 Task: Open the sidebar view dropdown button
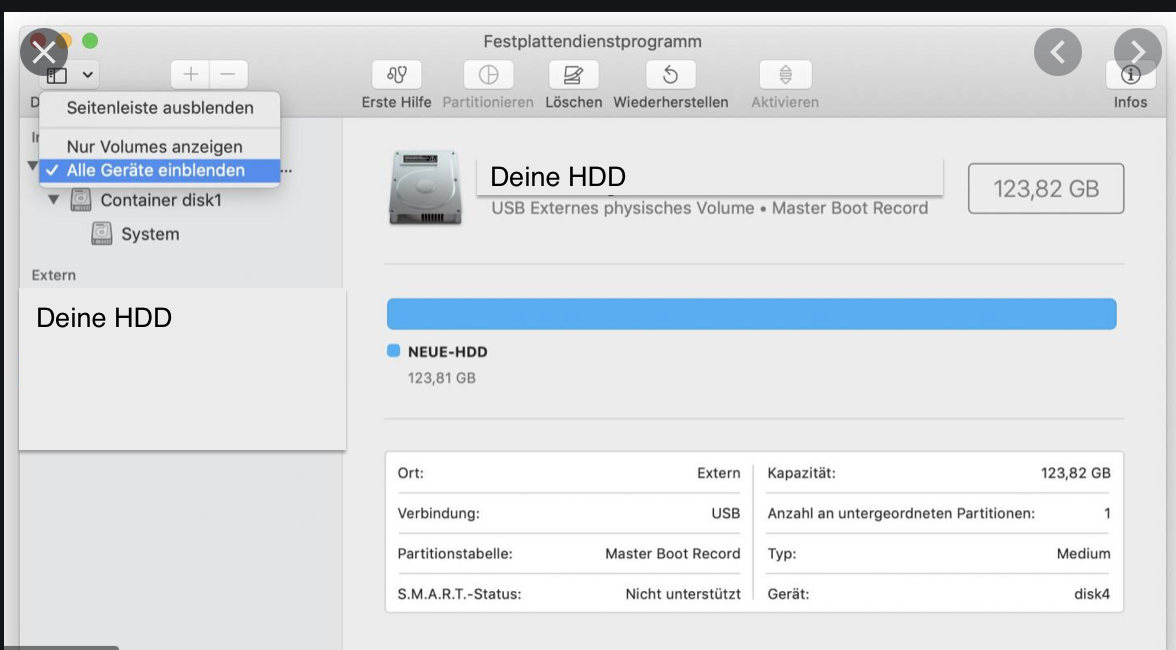pyautogui.click(x=71, y=75)
